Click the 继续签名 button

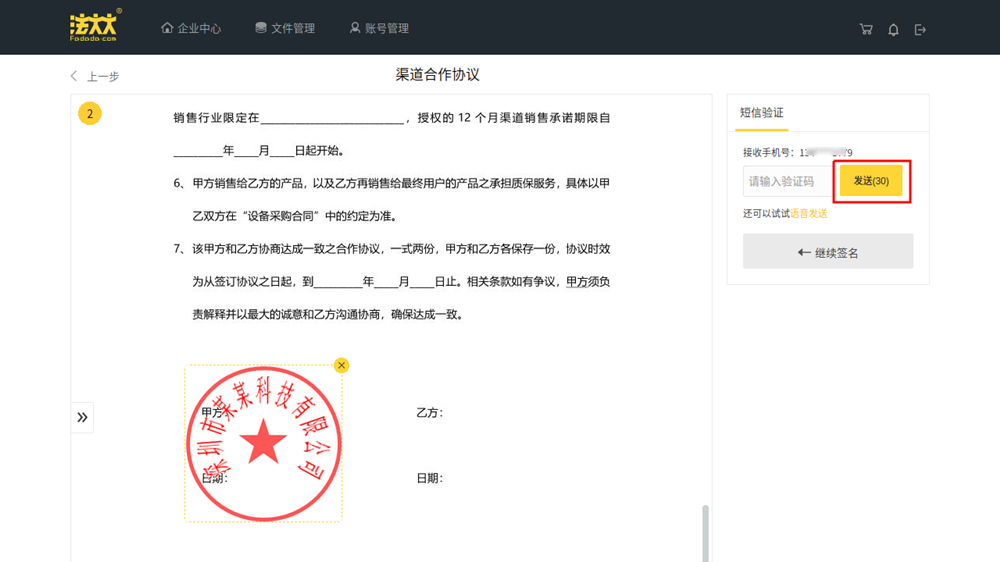pyautogui.click(x=827, y=252)
